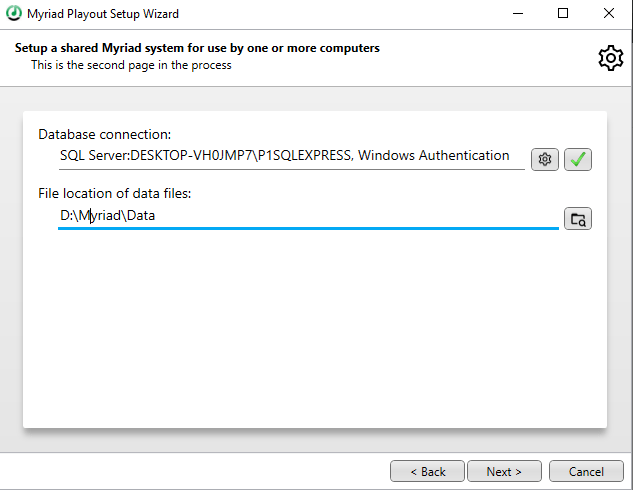Screen dimensions: 633x490
Task: Click the 'Database connection:' label
Action: [105, 134]
